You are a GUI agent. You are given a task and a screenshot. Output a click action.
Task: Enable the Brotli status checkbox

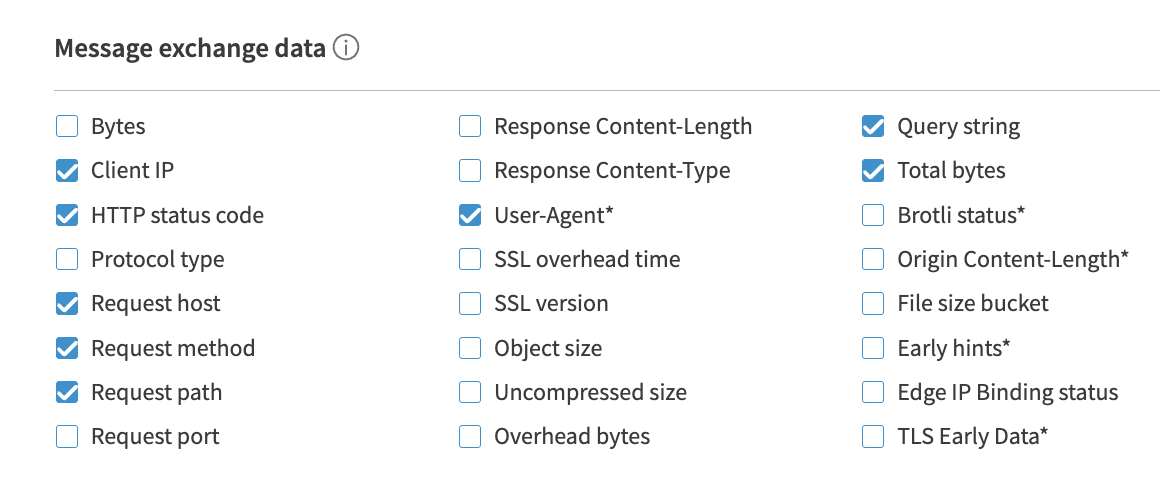click(x=873, y=215)
